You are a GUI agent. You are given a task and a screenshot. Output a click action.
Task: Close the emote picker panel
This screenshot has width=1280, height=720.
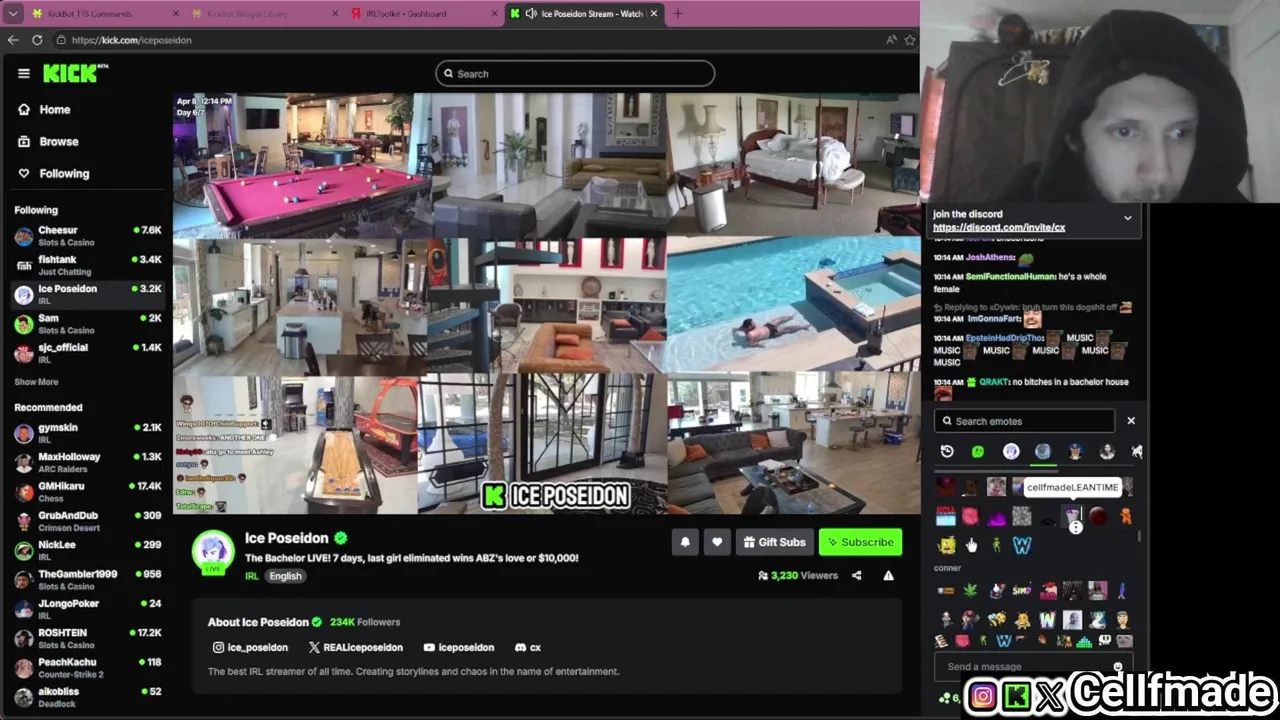point(1131,421)
